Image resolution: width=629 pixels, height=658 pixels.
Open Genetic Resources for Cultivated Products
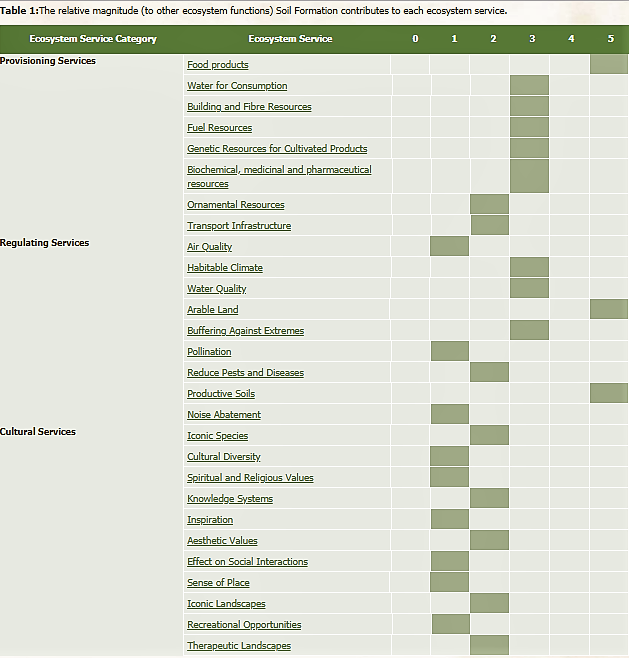[277, 149]
